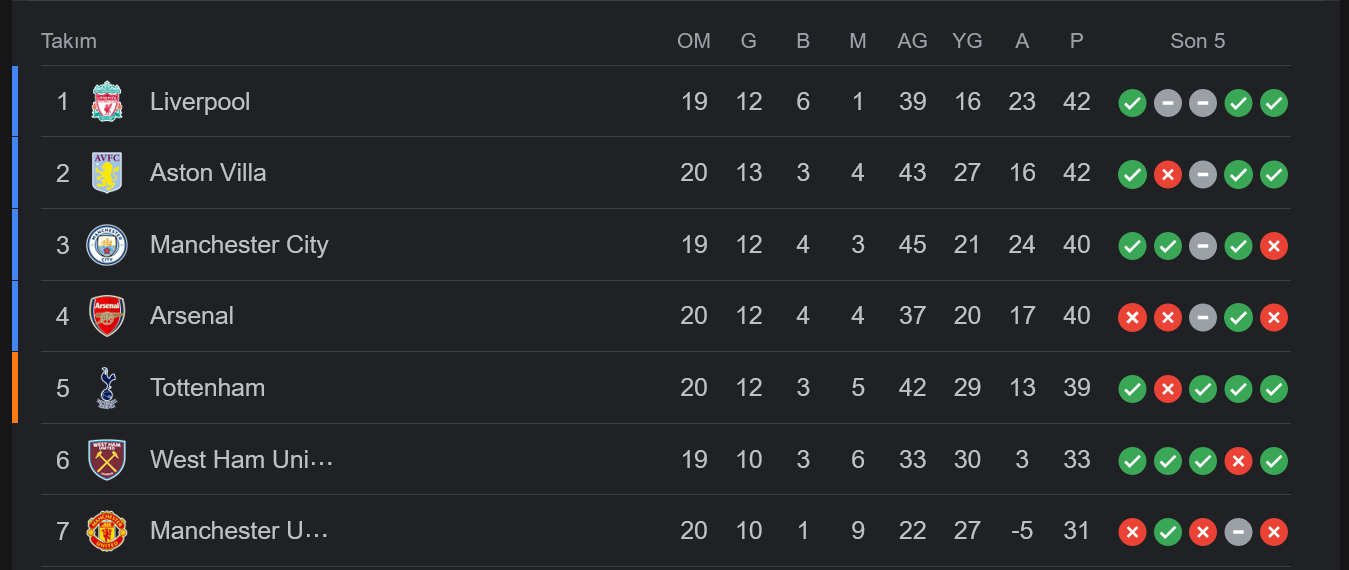Click the Manchester City club crest
This screenshot has height=570, width=1349.
[107, 245]
